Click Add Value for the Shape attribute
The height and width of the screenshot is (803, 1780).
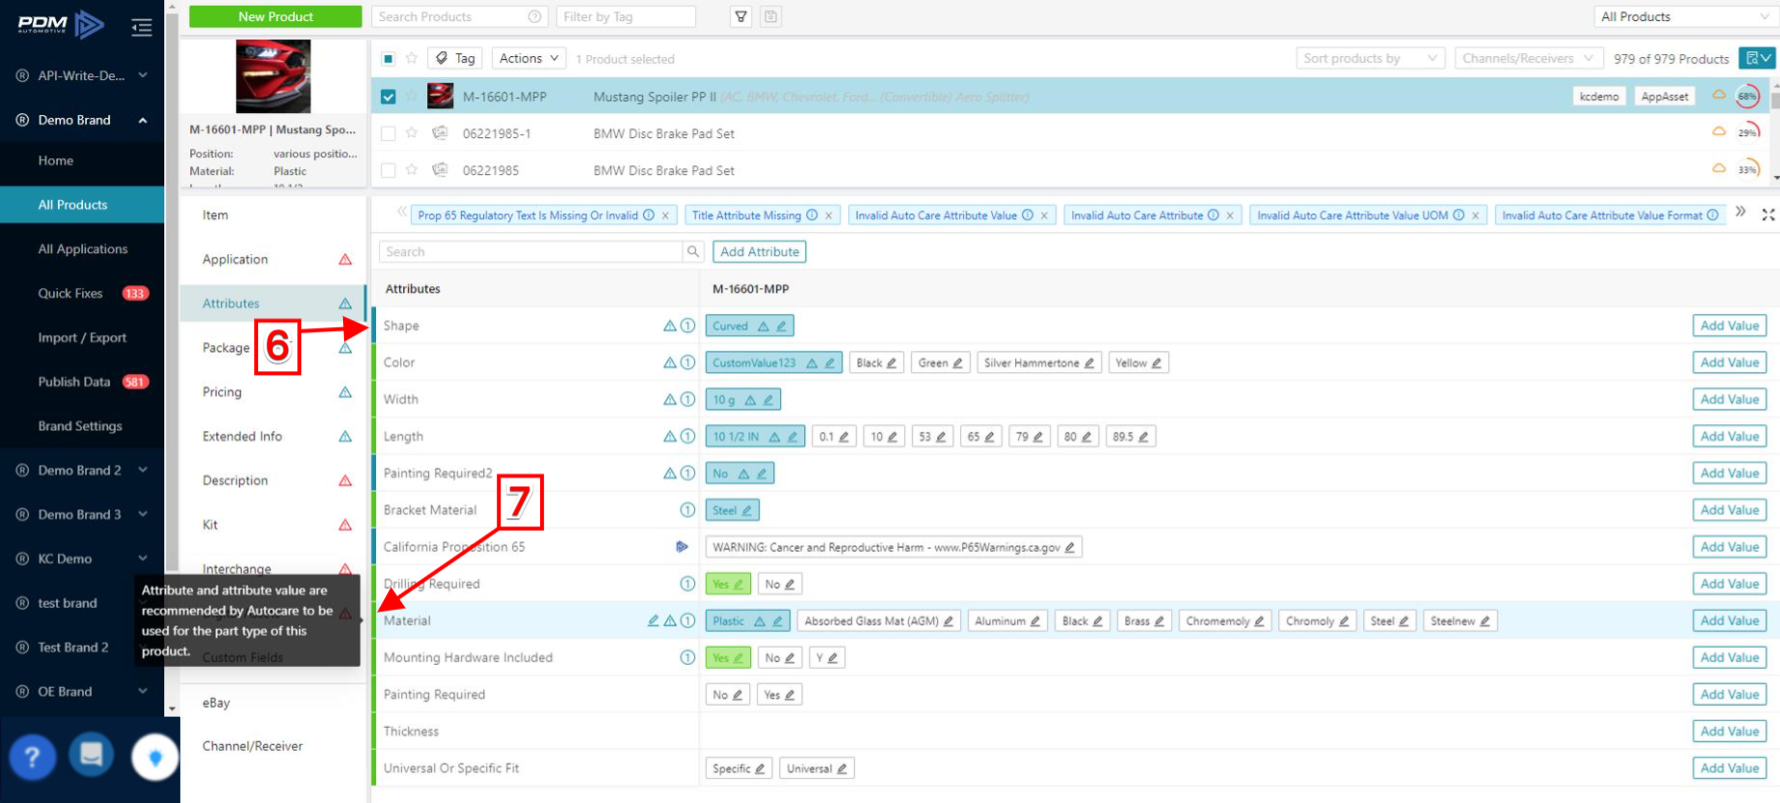pyautogui.click(x=1729, y=325)
